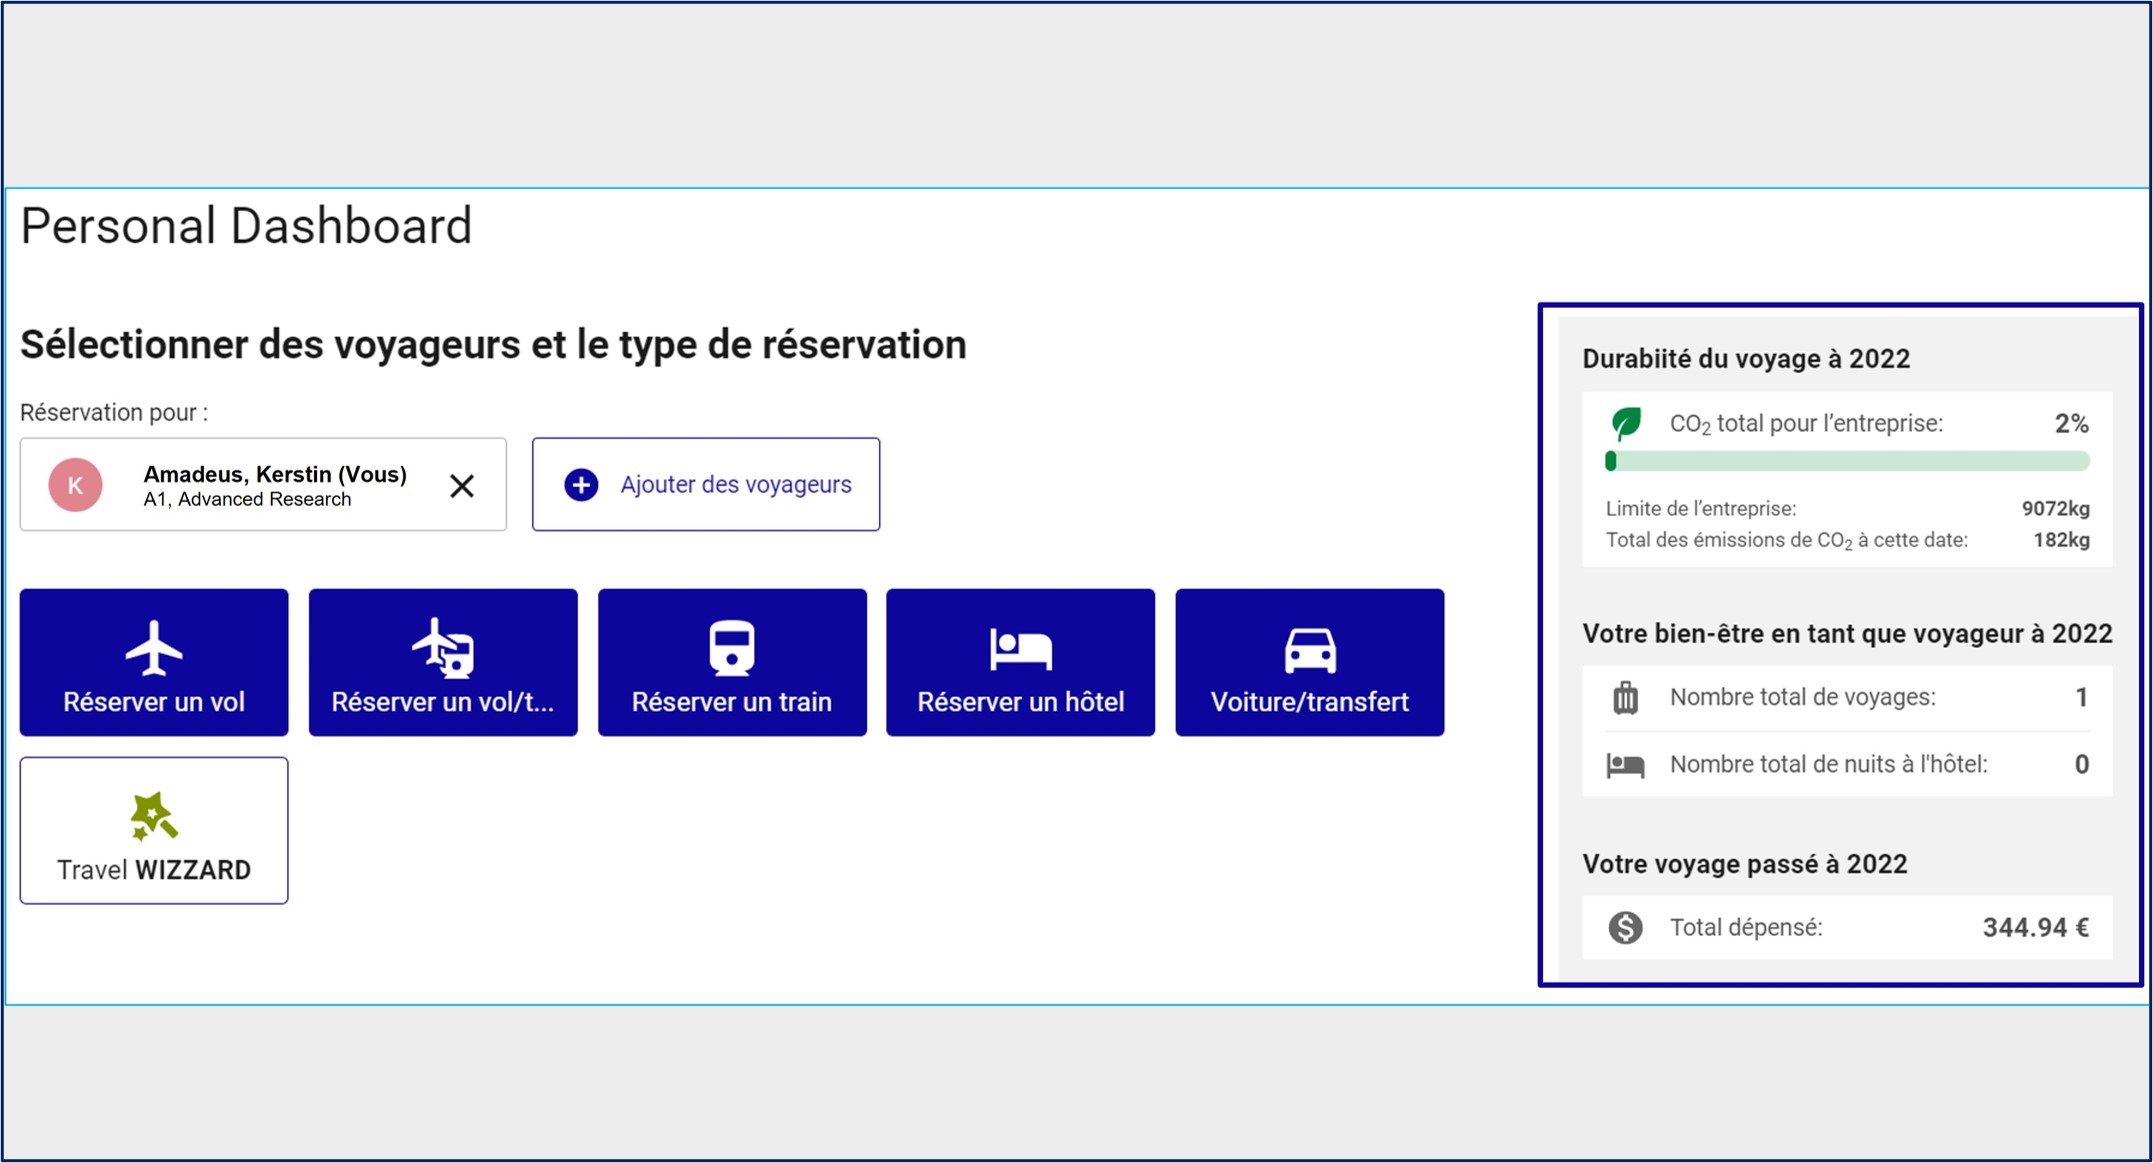
Task: Click the CO2 company progress bar
Action: pyautogui.click(x=1847, y=461)
